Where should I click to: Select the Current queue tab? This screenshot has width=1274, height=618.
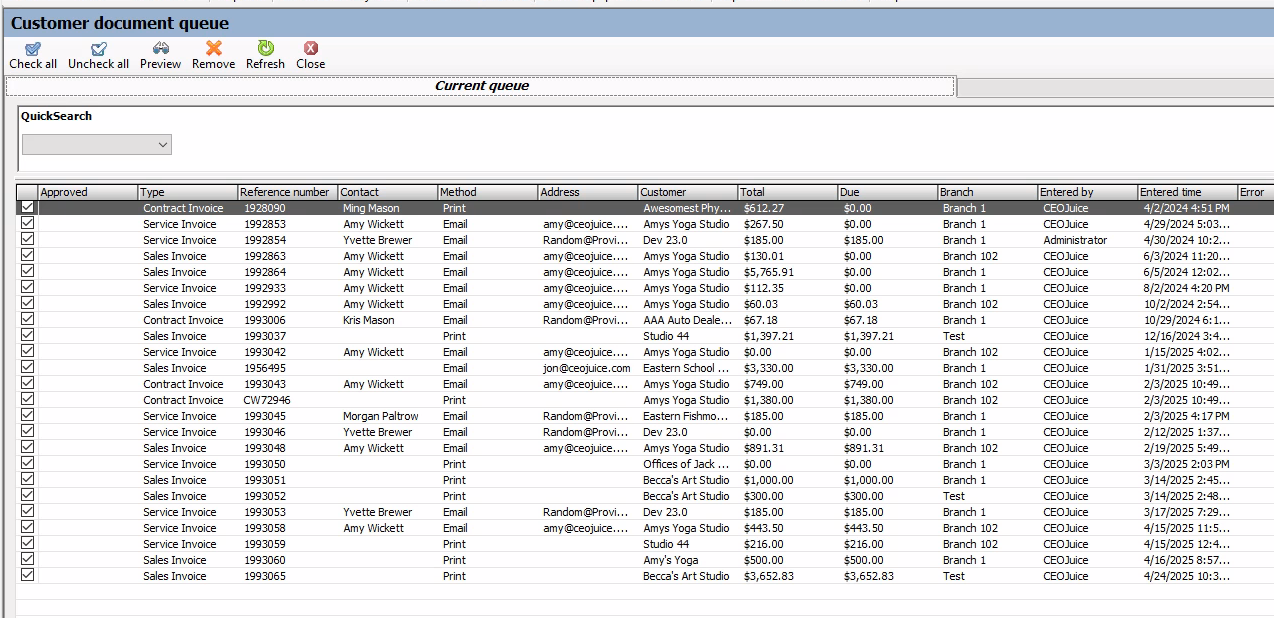pyautogui.click(x=481, y=86)
